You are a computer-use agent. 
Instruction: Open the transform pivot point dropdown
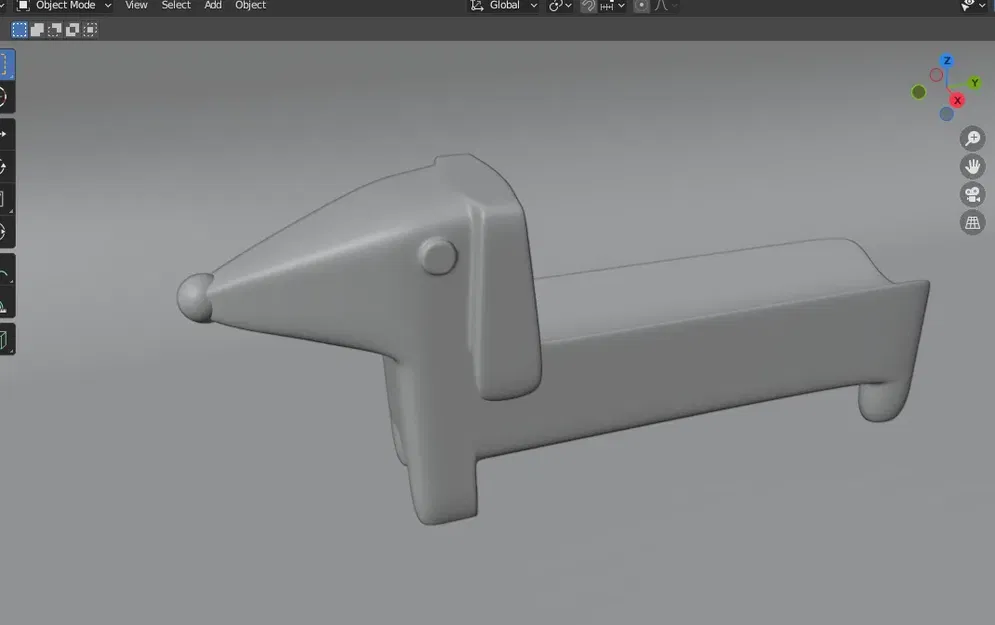(x=560, y=6)
